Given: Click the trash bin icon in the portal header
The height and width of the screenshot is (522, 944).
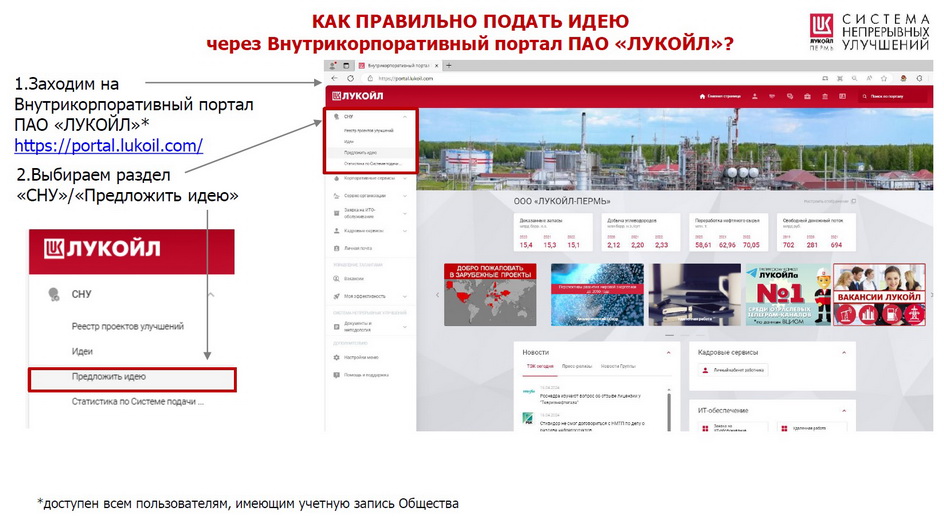Looking at the screenshot, I should coord(825,97).
